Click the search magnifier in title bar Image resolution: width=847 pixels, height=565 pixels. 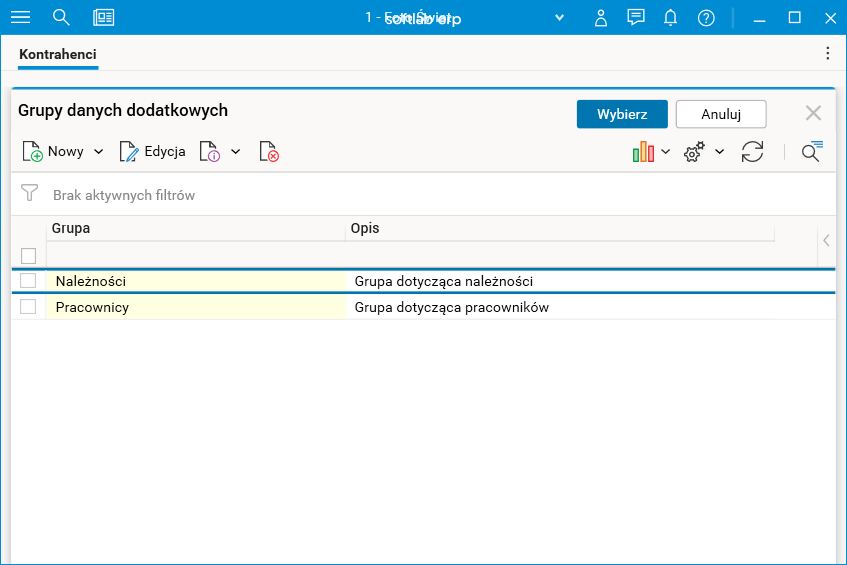(61, 17)
